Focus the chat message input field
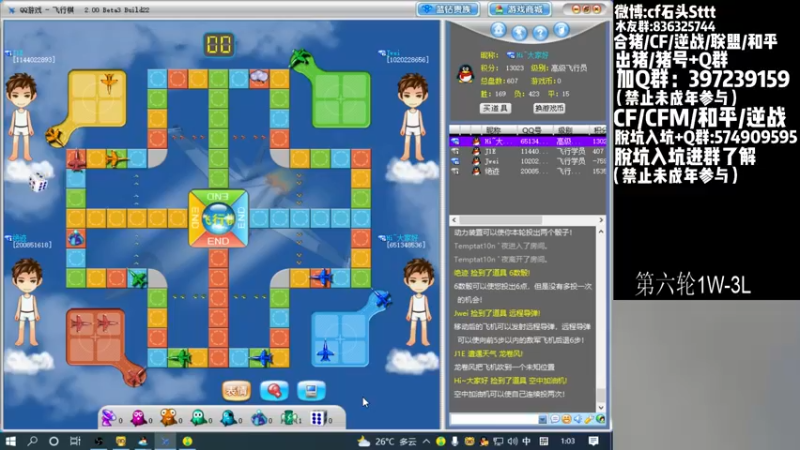This screenshot has height=450, width=800. (x=494, y=419)
